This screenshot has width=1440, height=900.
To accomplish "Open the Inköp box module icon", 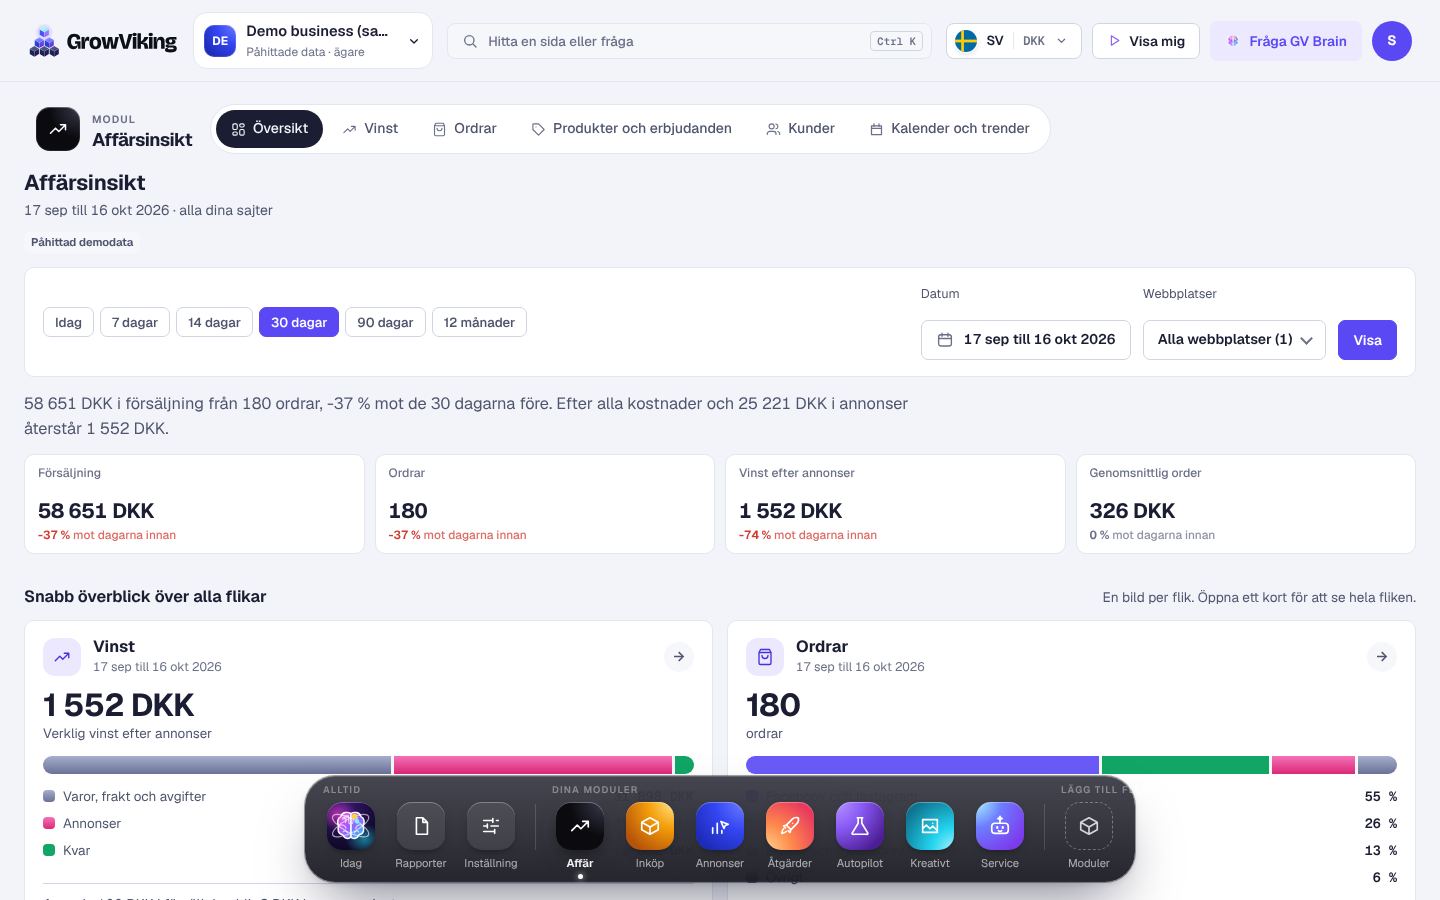I will (x=650, y=826).
